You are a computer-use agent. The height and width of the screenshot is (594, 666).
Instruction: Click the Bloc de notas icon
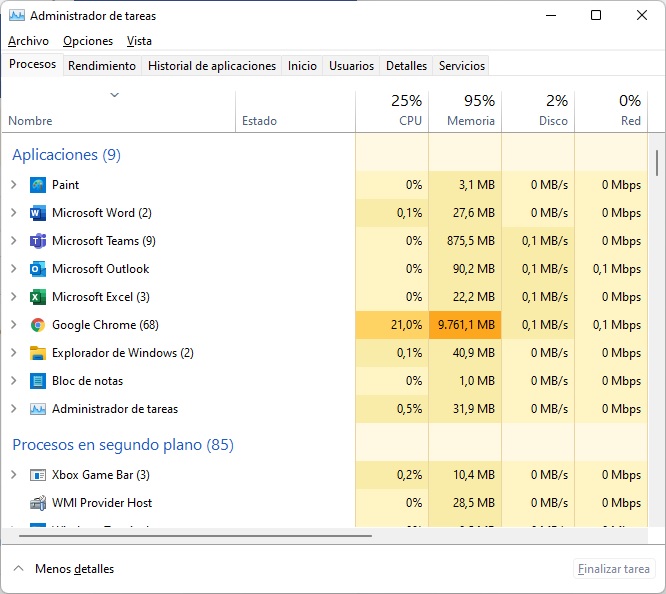38,381
